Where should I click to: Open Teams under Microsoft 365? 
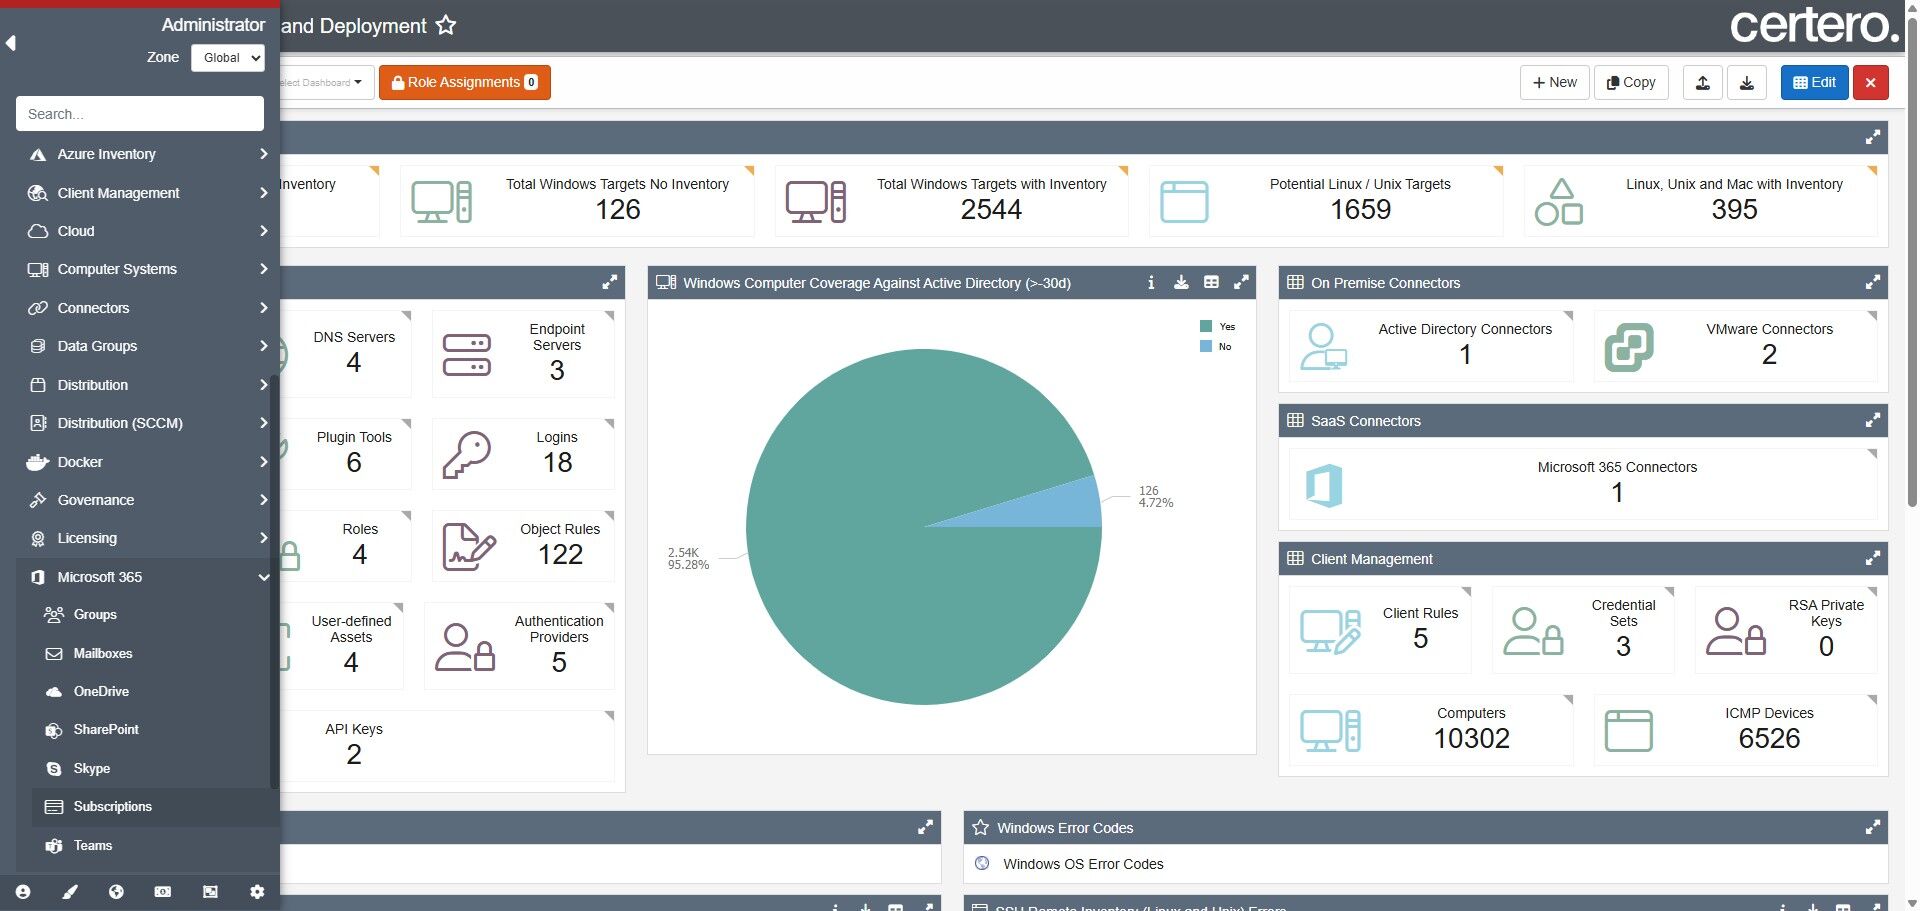(x=155, y=845)
